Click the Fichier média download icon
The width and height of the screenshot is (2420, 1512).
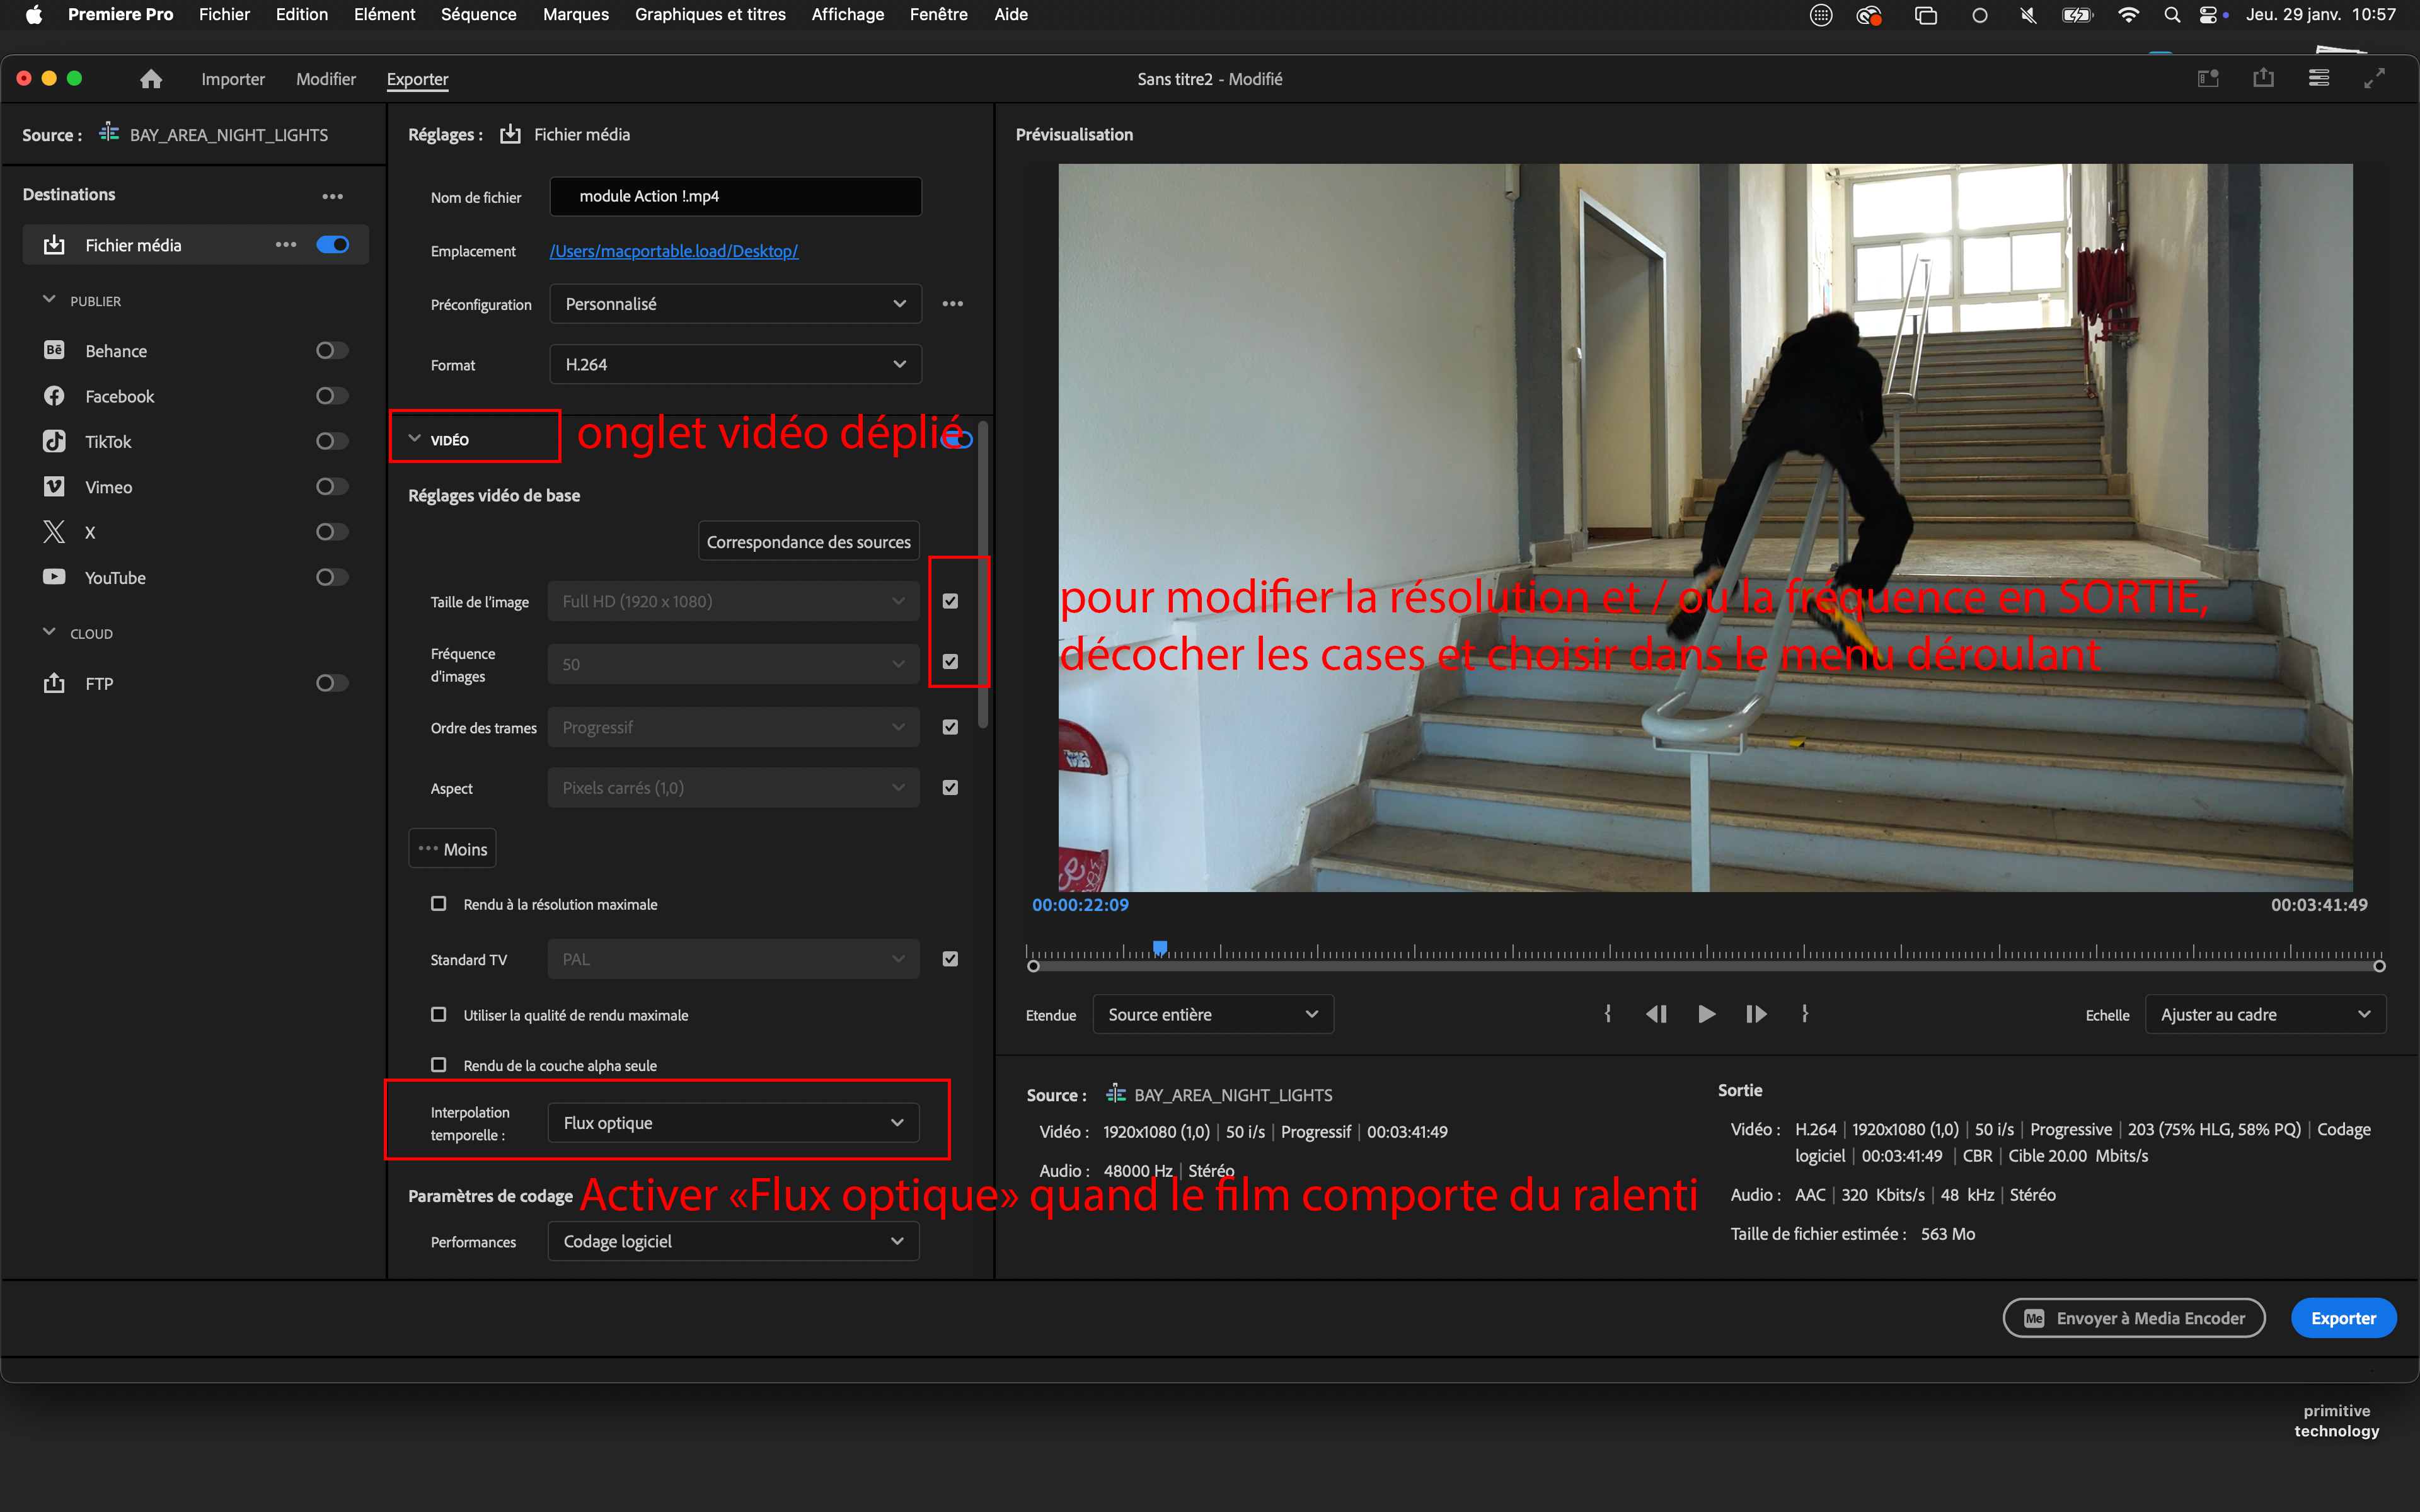pyautogui.click(x=54, y=244)
